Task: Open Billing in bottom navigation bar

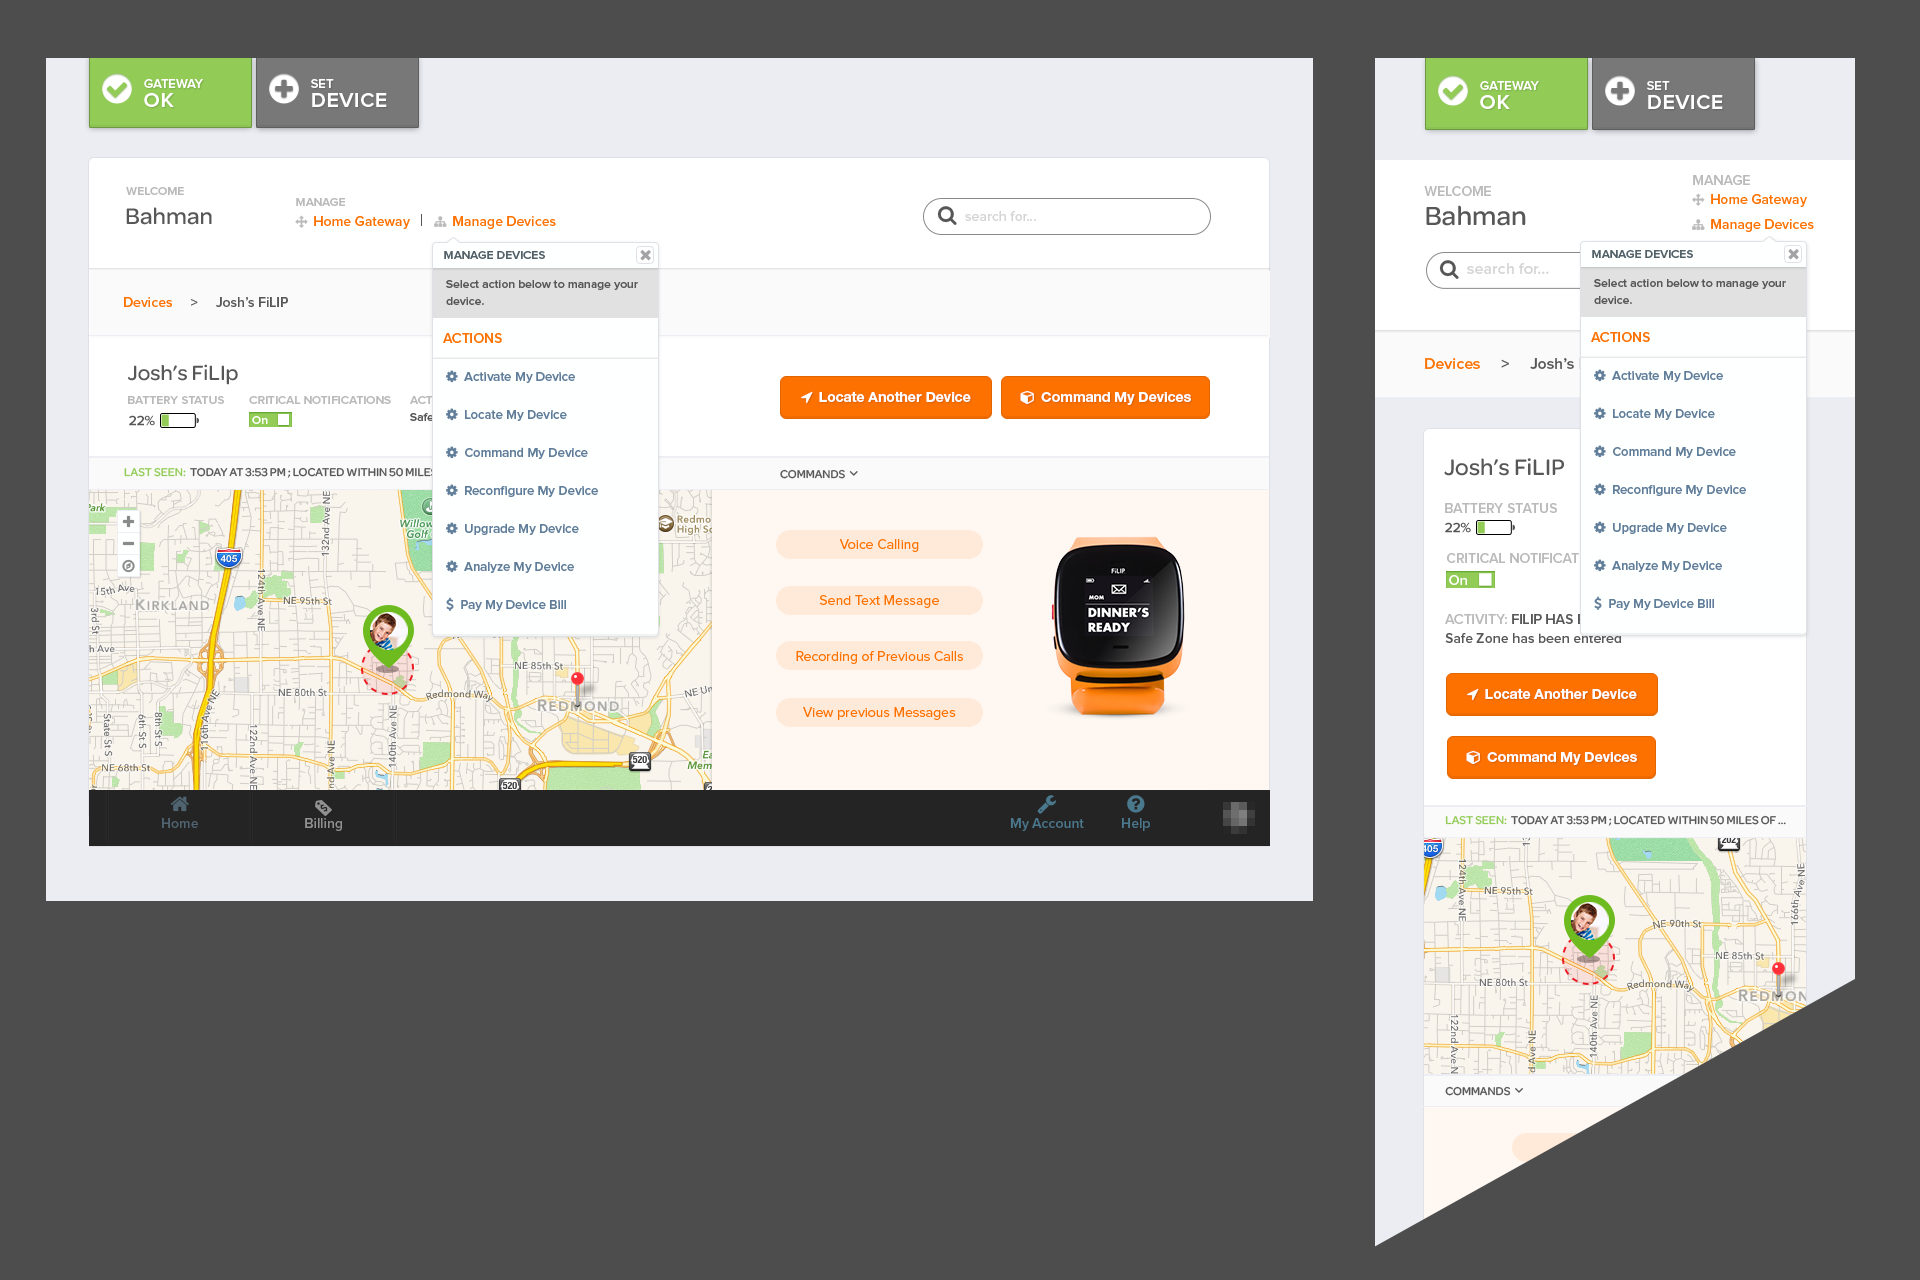Action: (x=323, y=816)
